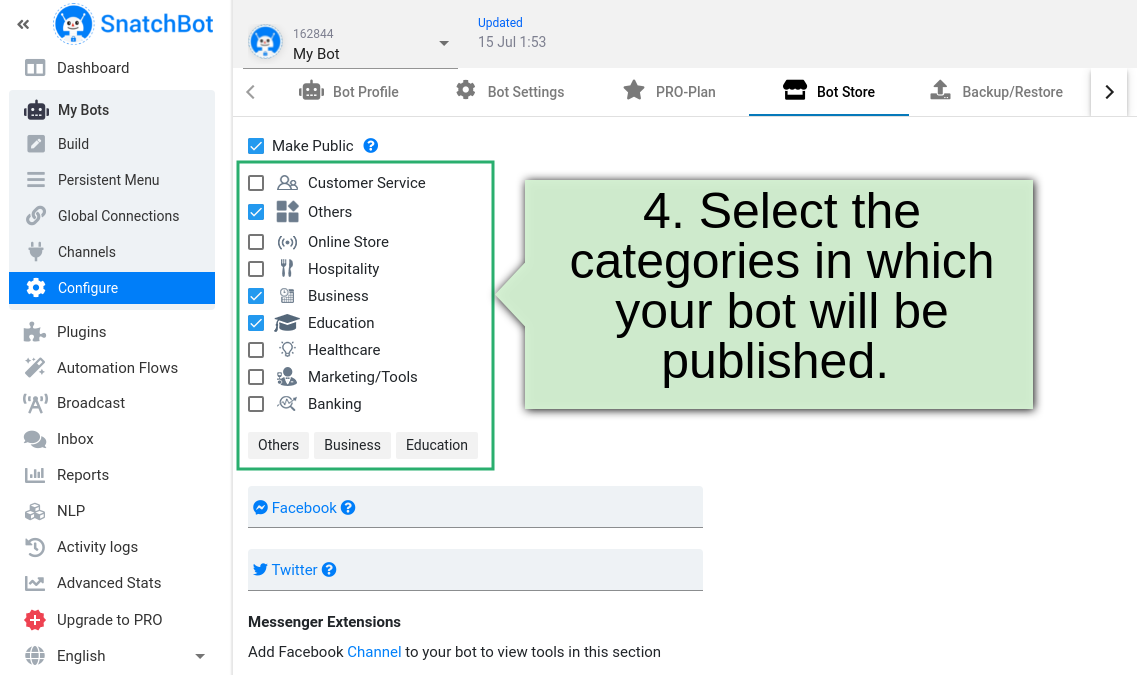The image size is (1137, 675).
Task: Switch to the Bot Settings tab
Action: [x=510, y=92]
